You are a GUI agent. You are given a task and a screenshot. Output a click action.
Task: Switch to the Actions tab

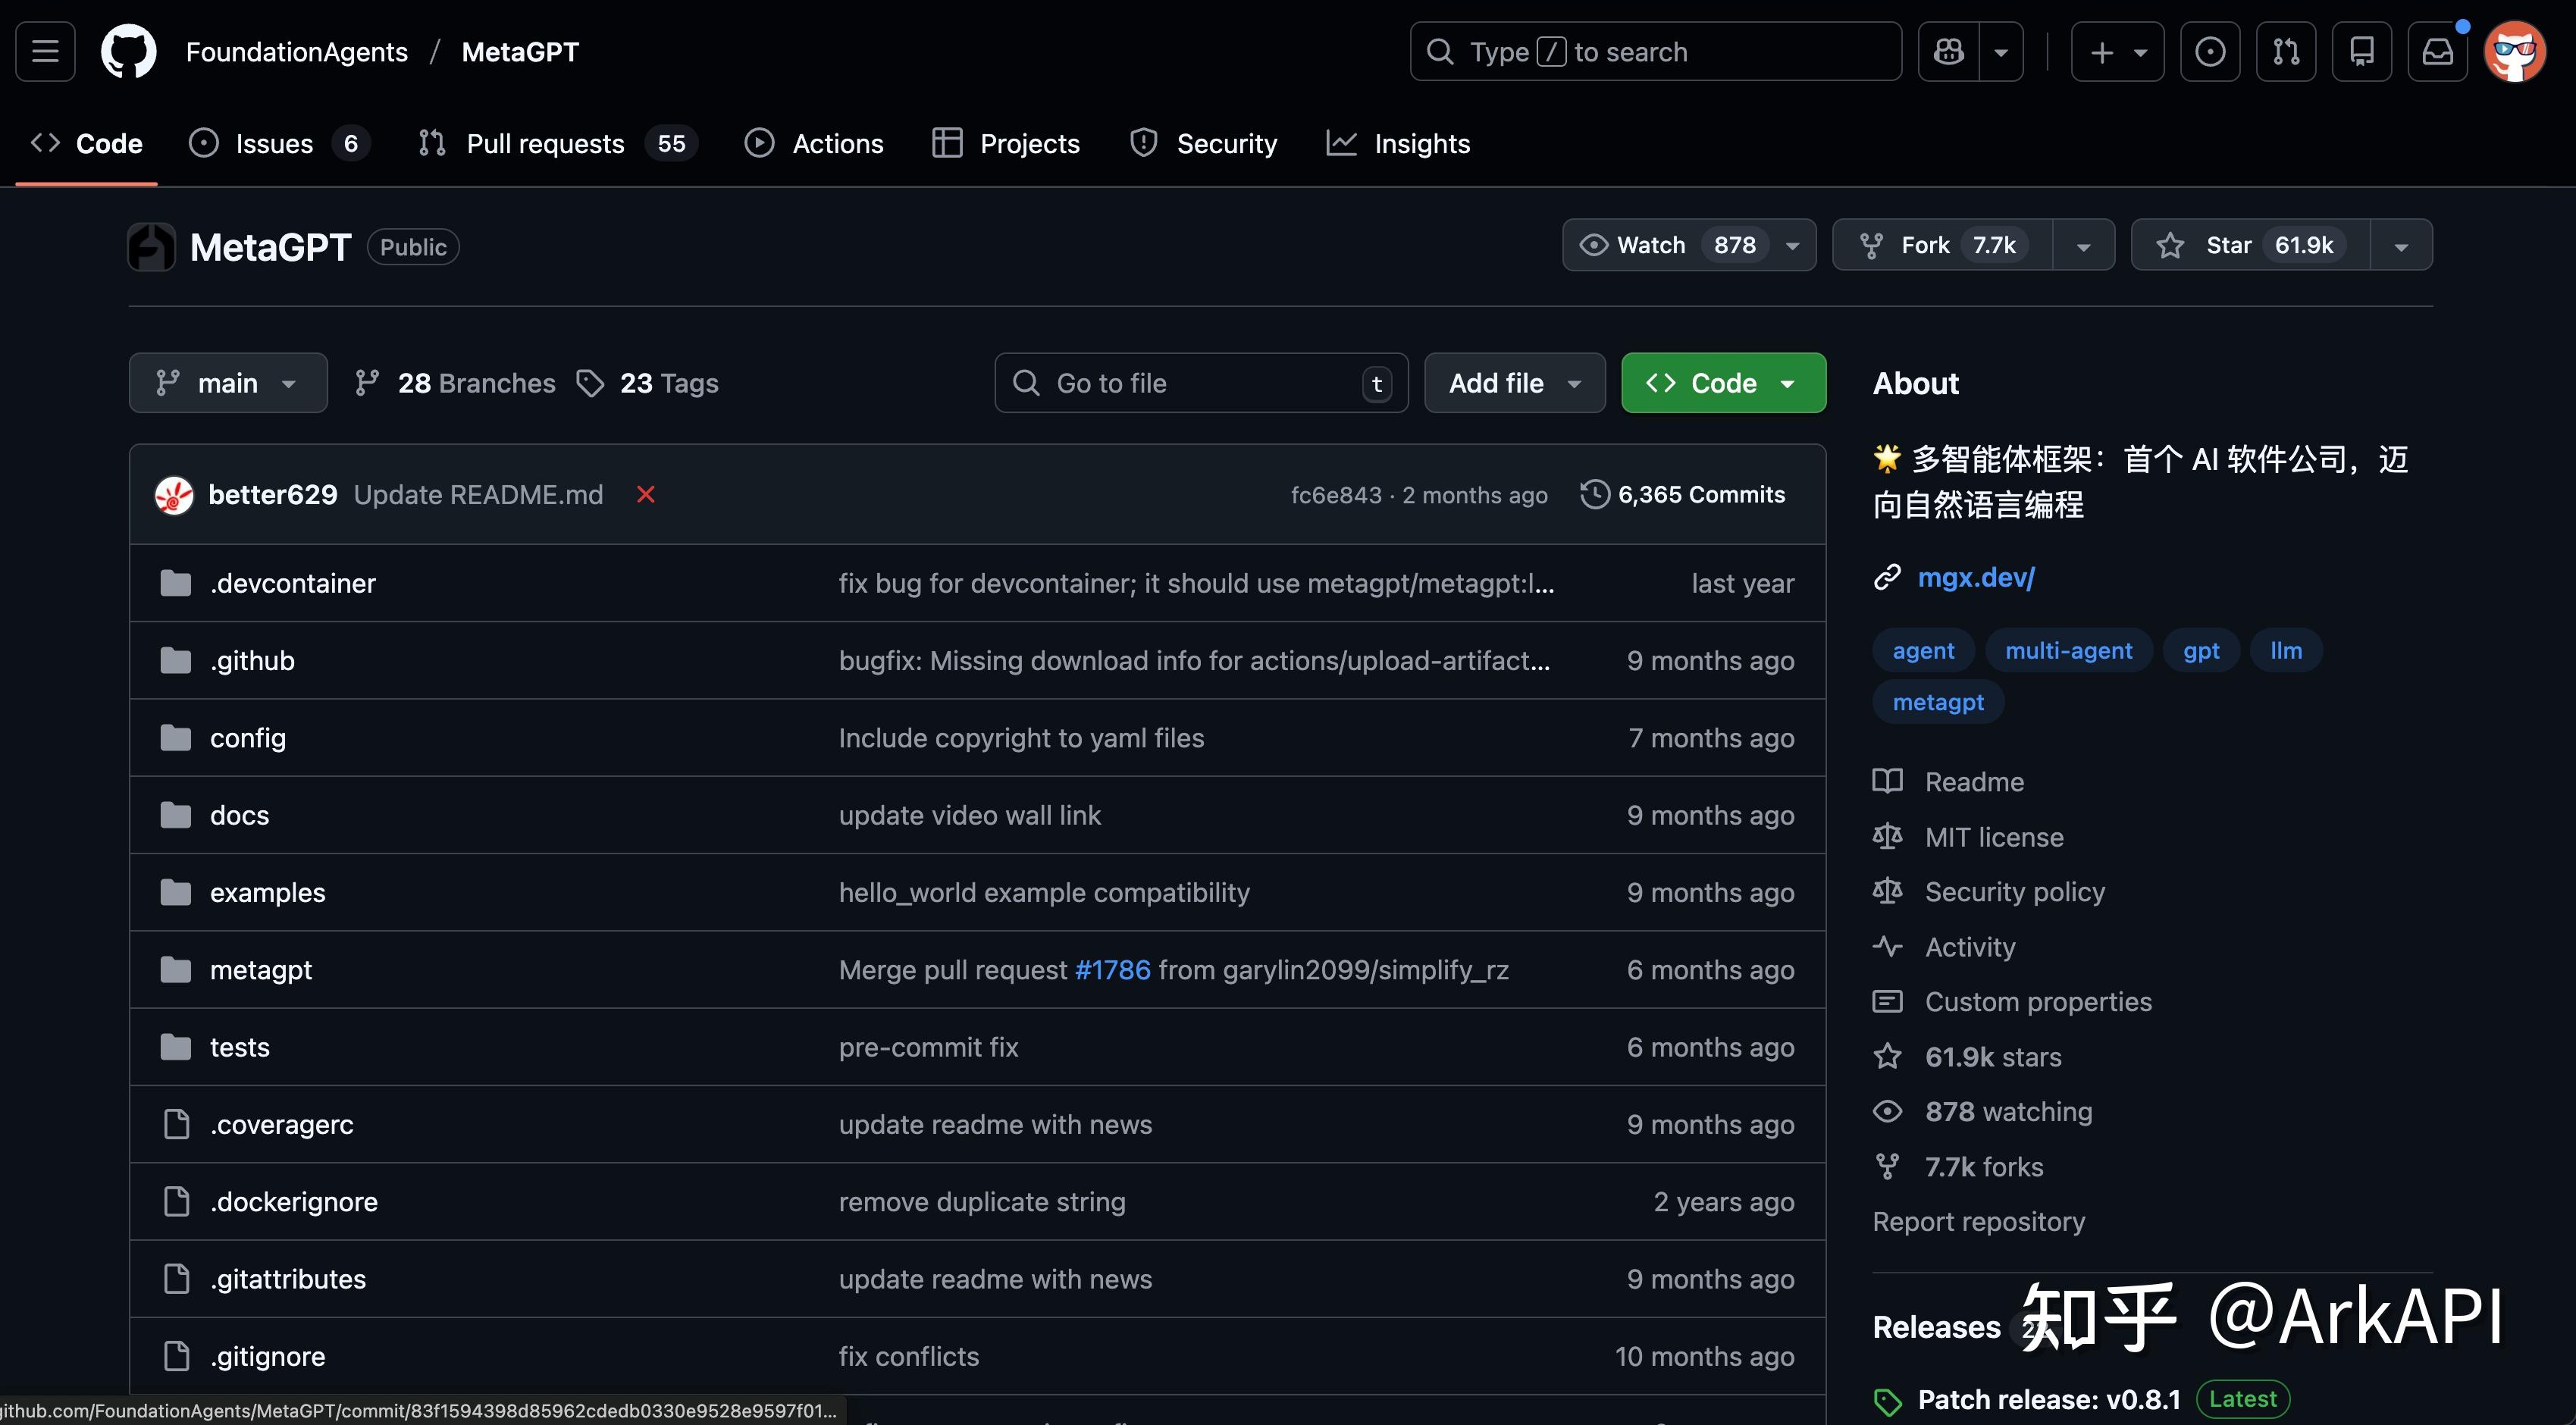pyautogui.click(x=814, y=143)
